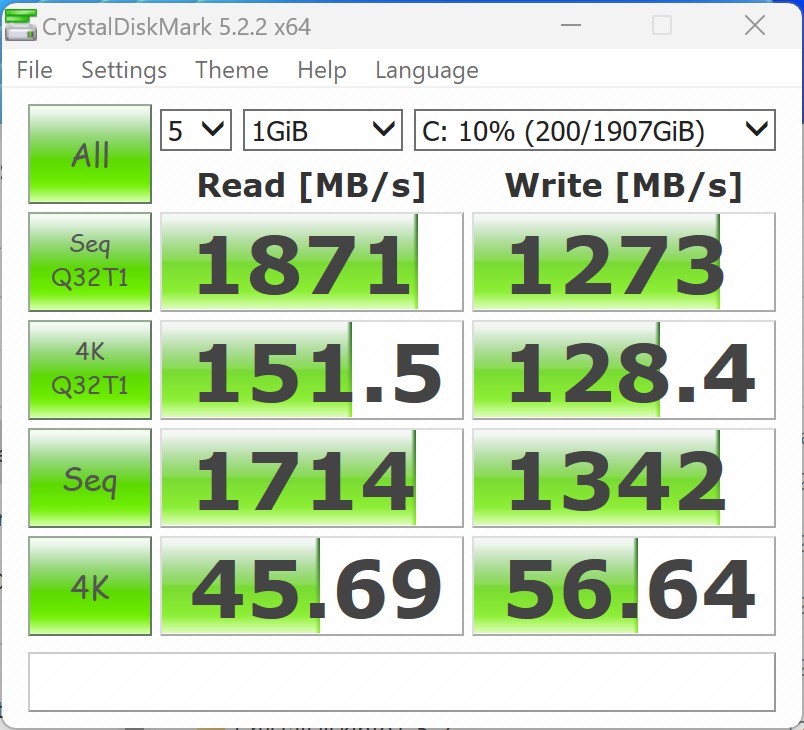This screenshot has width=804, height=730.
Task: Click the CrystalDiskMark app icon in title bar
Action: [x=21, y=26]
